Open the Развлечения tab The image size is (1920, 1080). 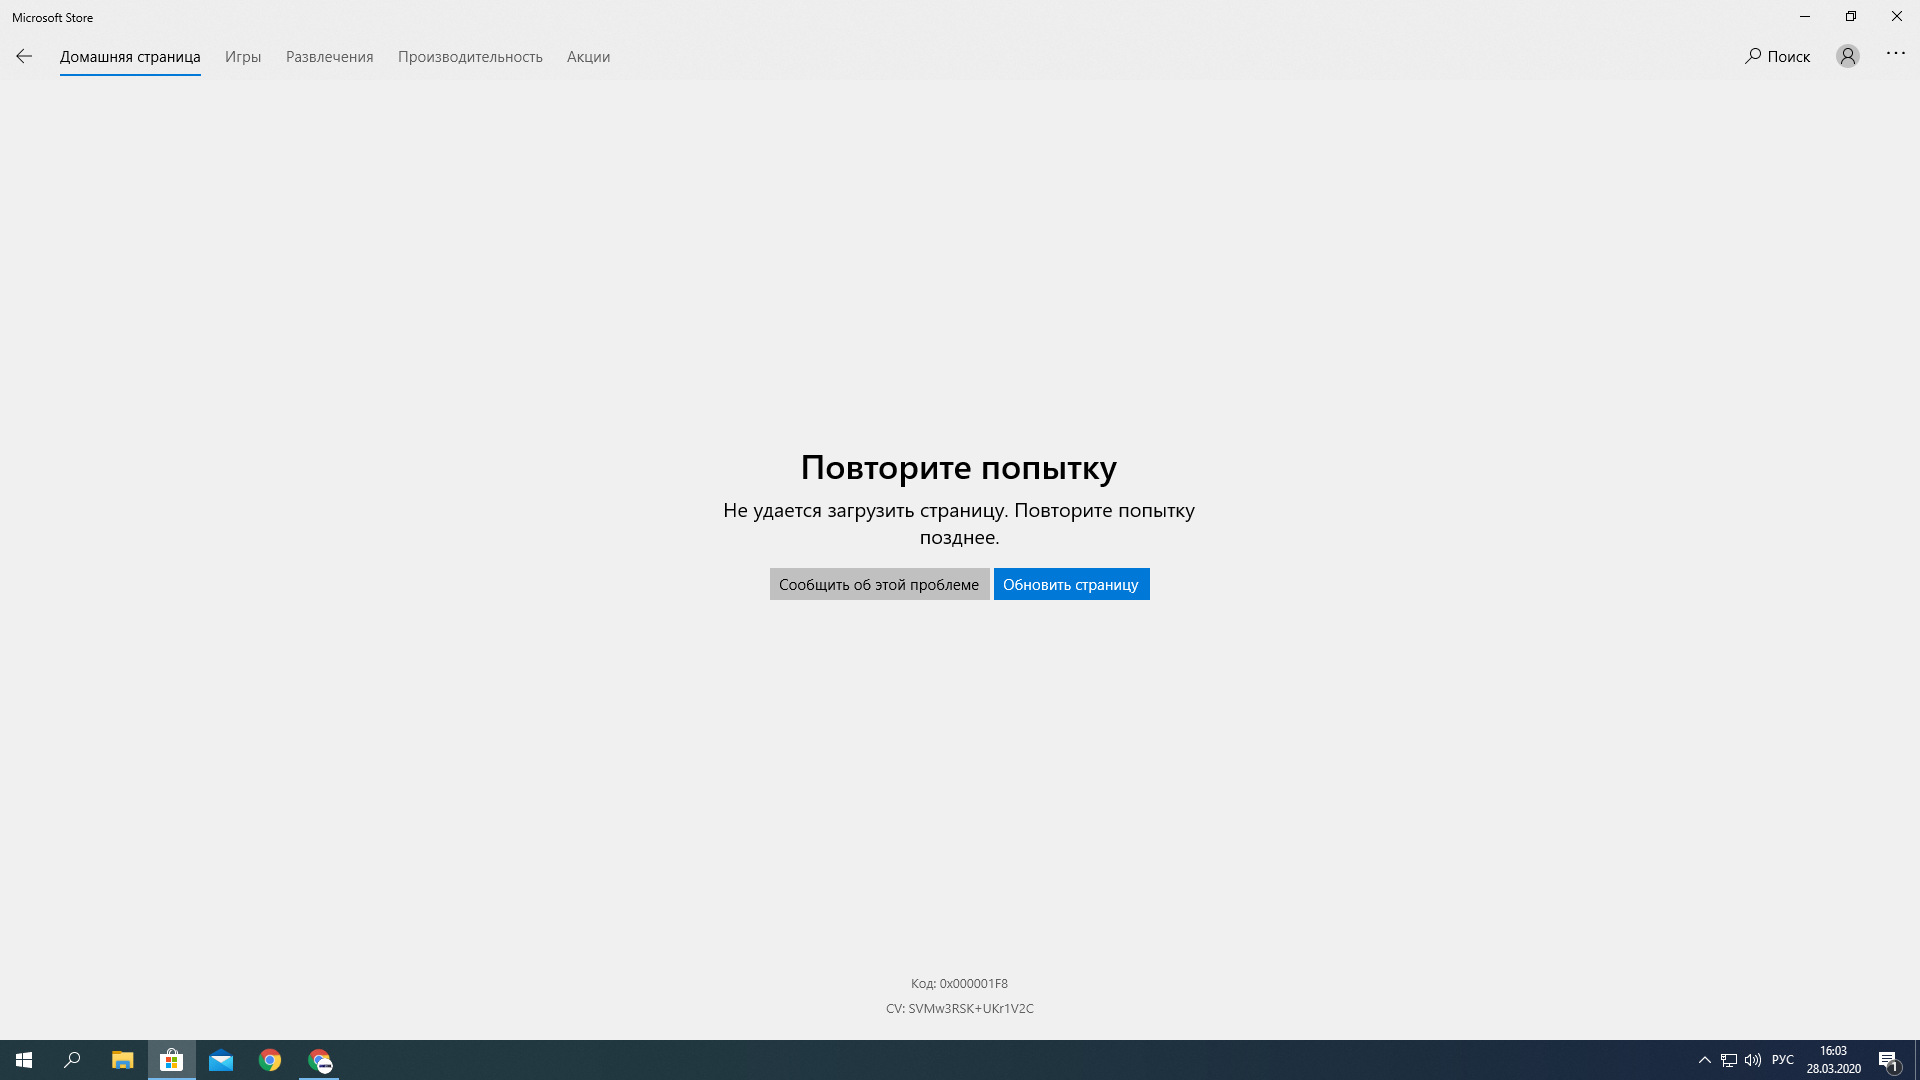point(330,57)
